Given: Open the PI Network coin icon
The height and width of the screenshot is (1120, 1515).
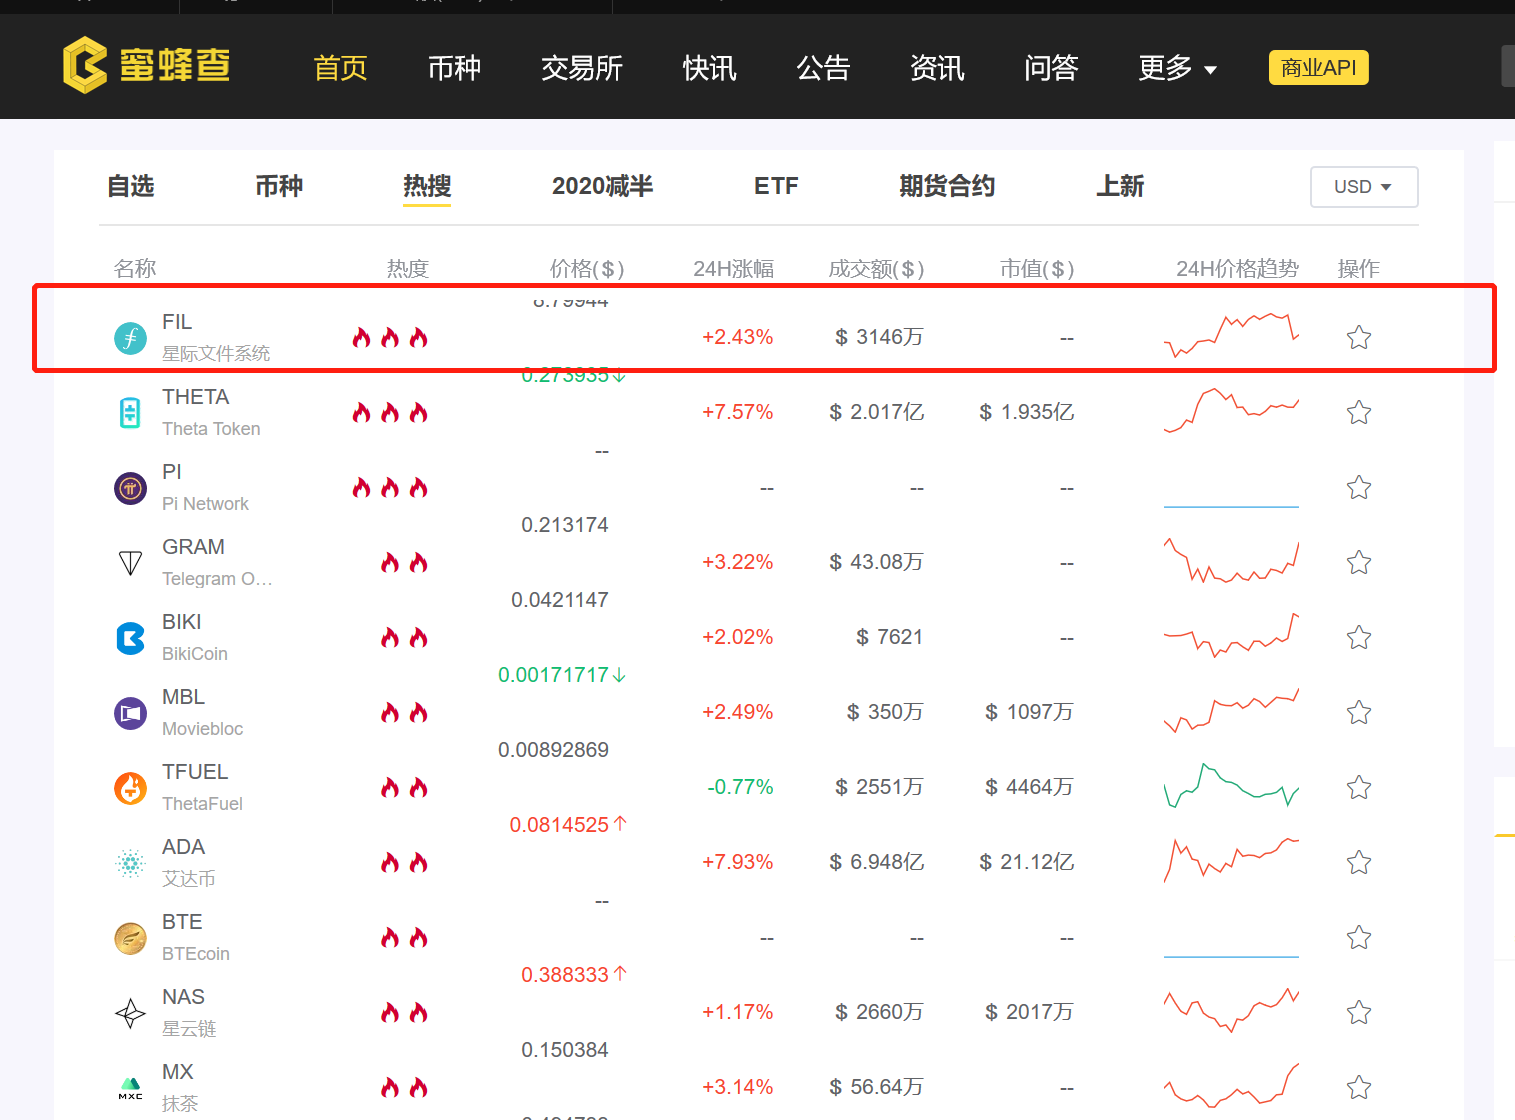Looking at the screenshot, I should (130, 488).
